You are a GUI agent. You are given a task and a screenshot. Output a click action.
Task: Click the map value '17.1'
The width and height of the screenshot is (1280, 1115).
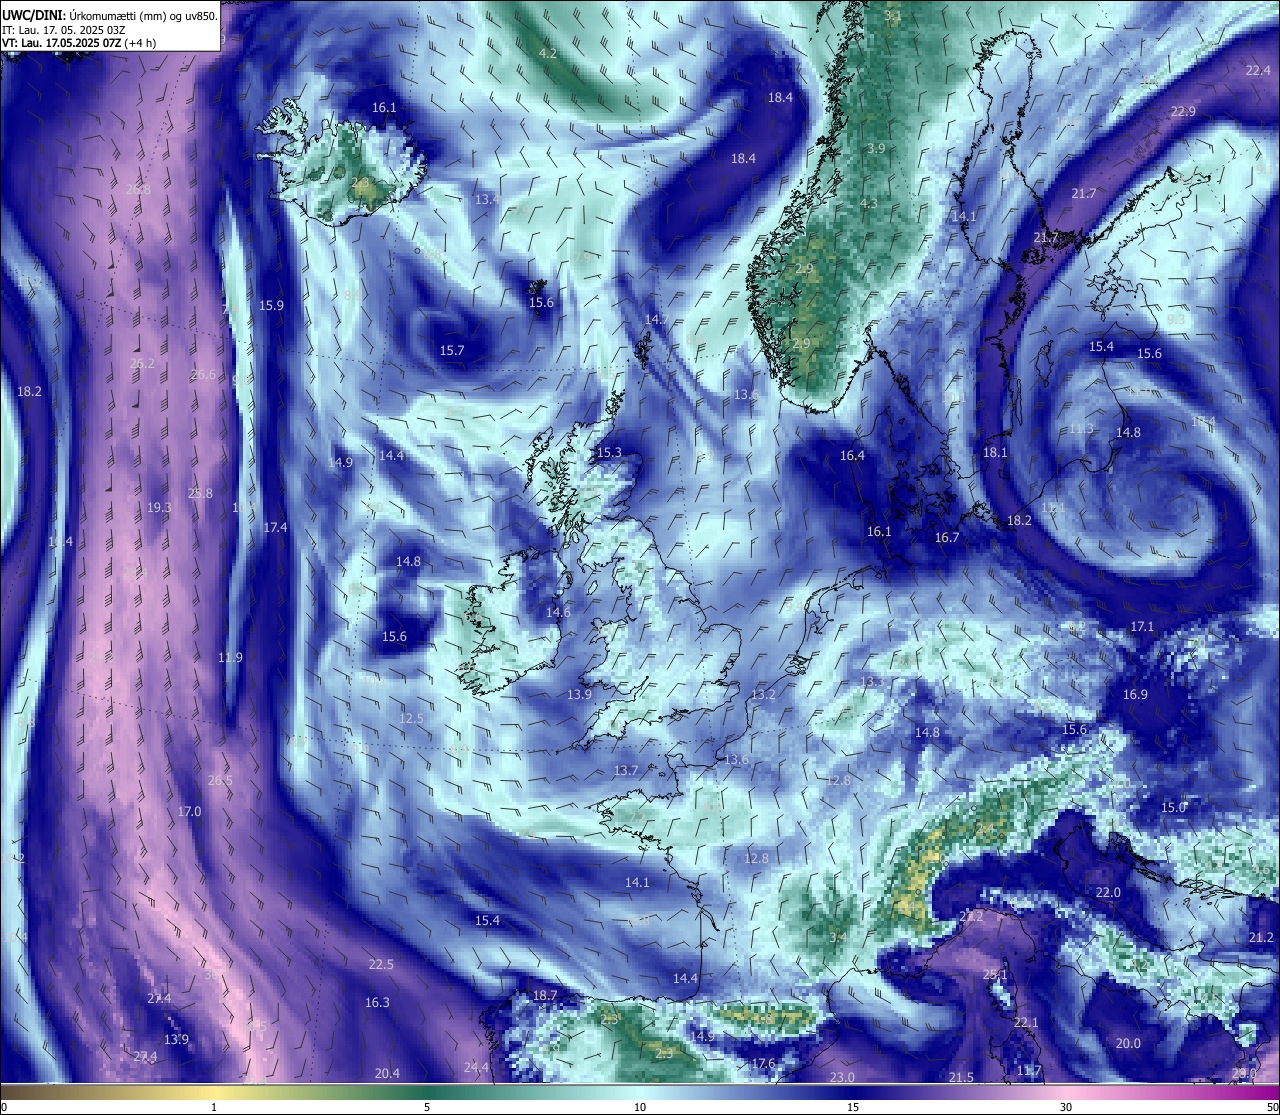click(x=1142, y=626)
